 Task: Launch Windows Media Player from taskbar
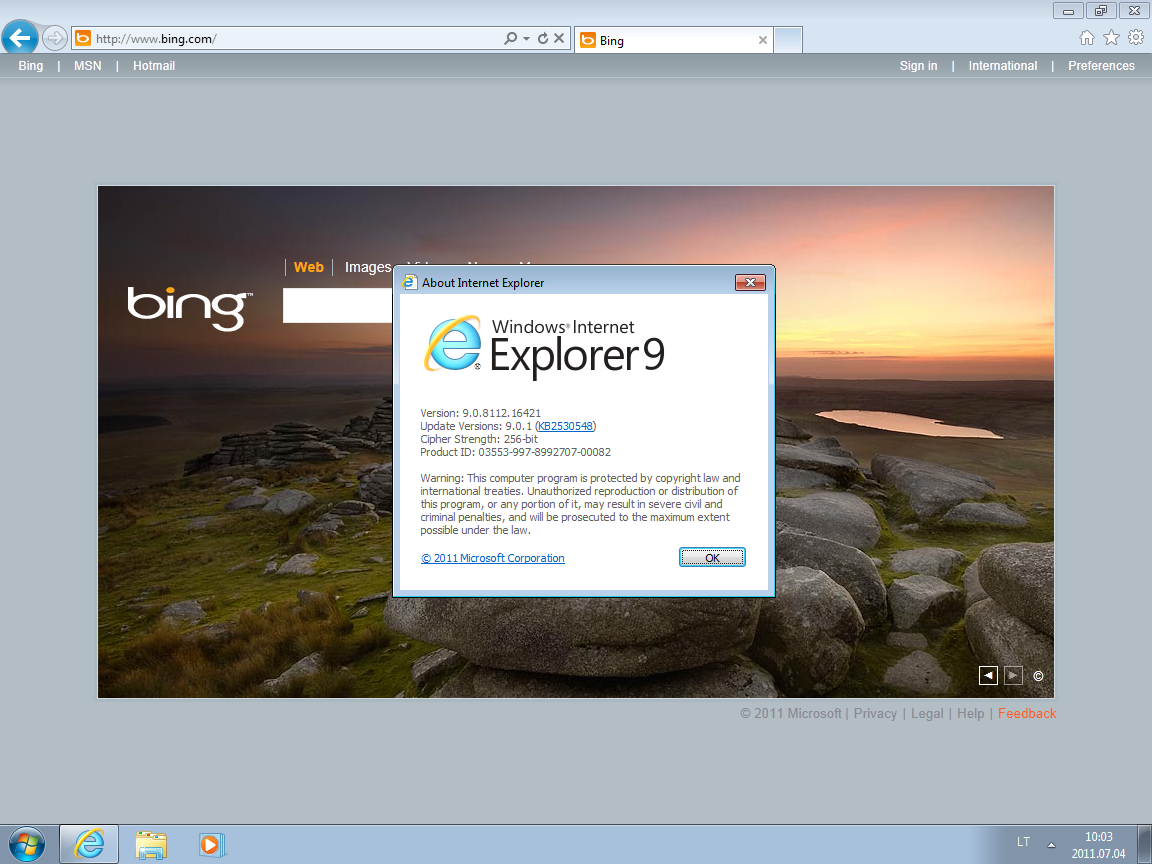point(211,844)
